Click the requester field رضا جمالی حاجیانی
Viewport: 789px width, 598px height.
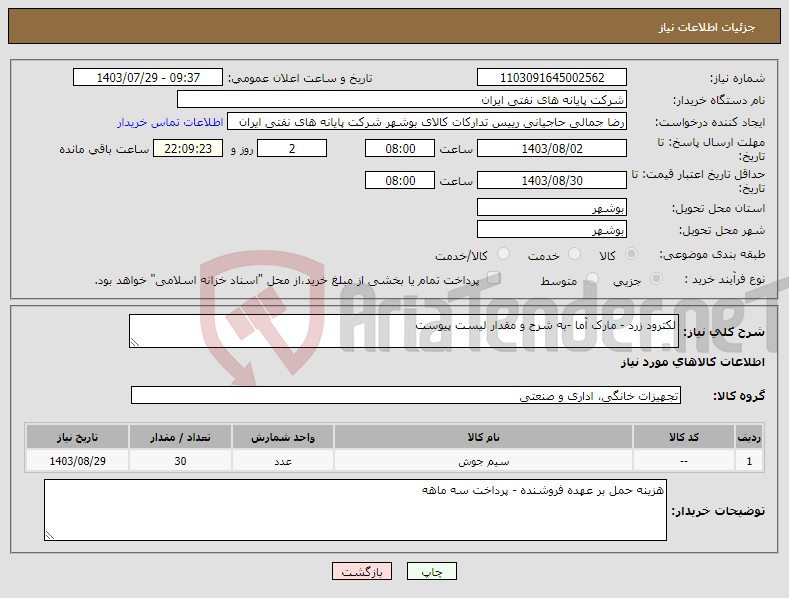click(427, 122)
